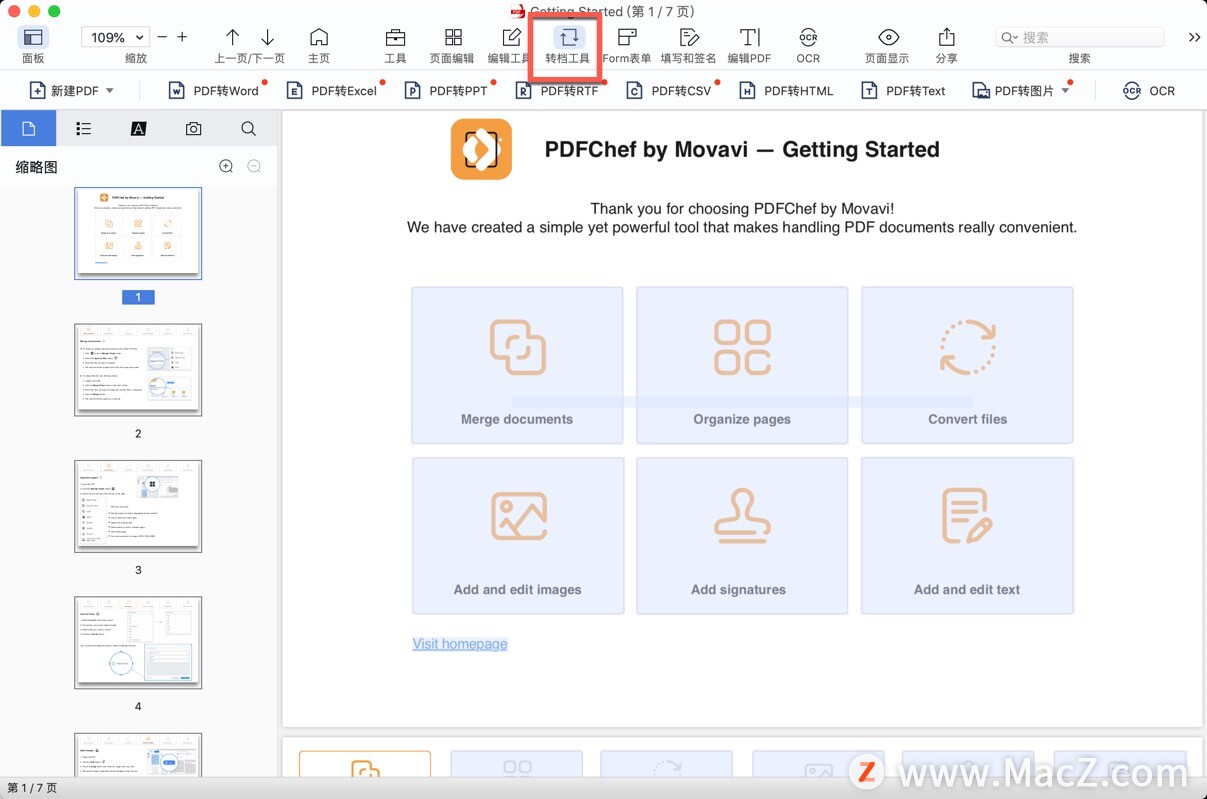Select the 编辑PDF tool
Viewport: 1207px width, 799px height.
point(749,37)
